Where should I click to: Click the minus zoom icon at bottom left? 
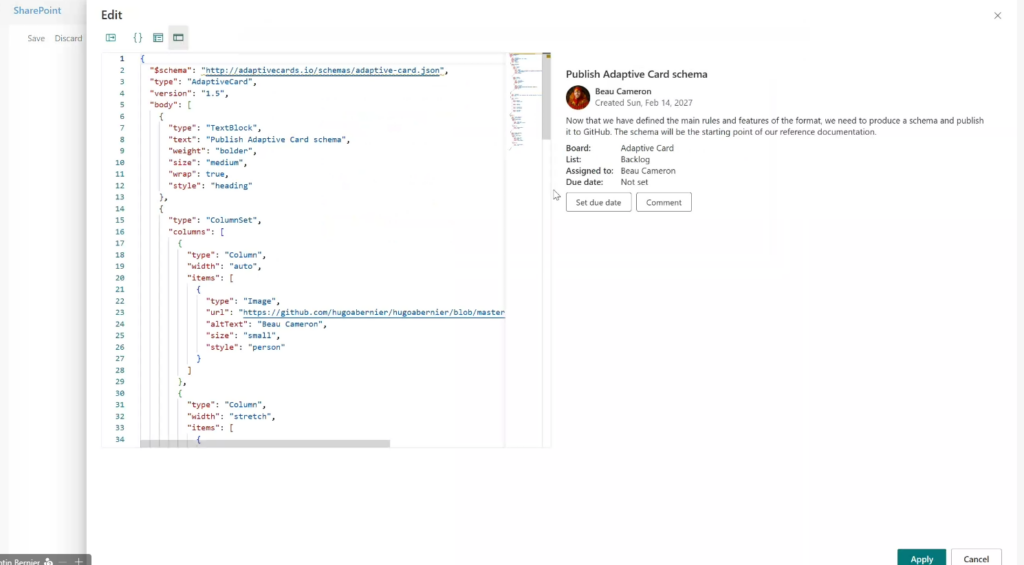[x=62, y=561]
